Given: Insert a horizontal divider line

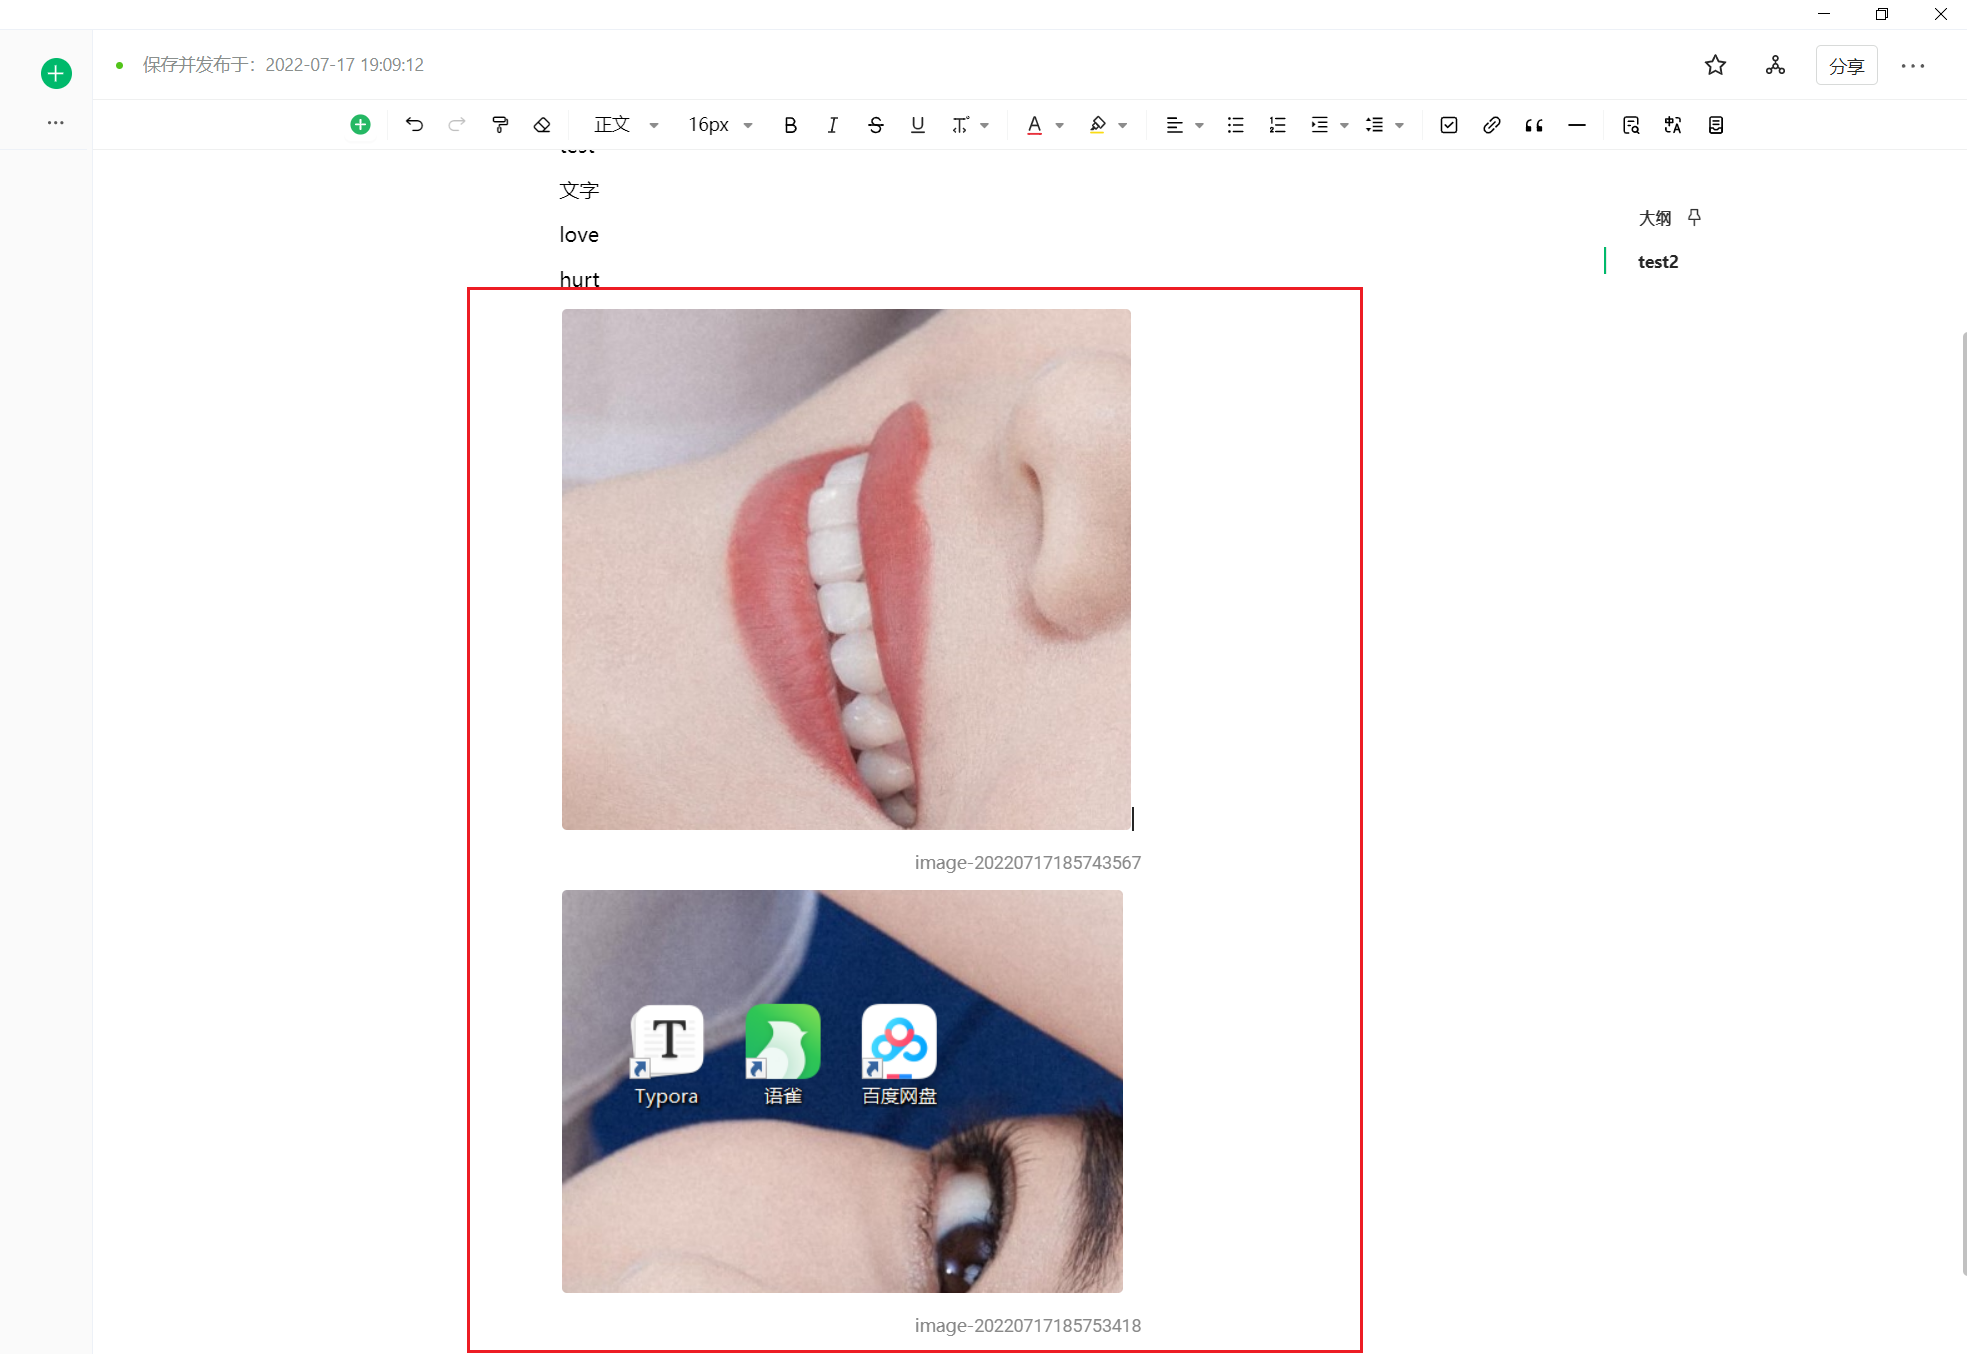Looking at the screenshot, I should click(1577, 125).
